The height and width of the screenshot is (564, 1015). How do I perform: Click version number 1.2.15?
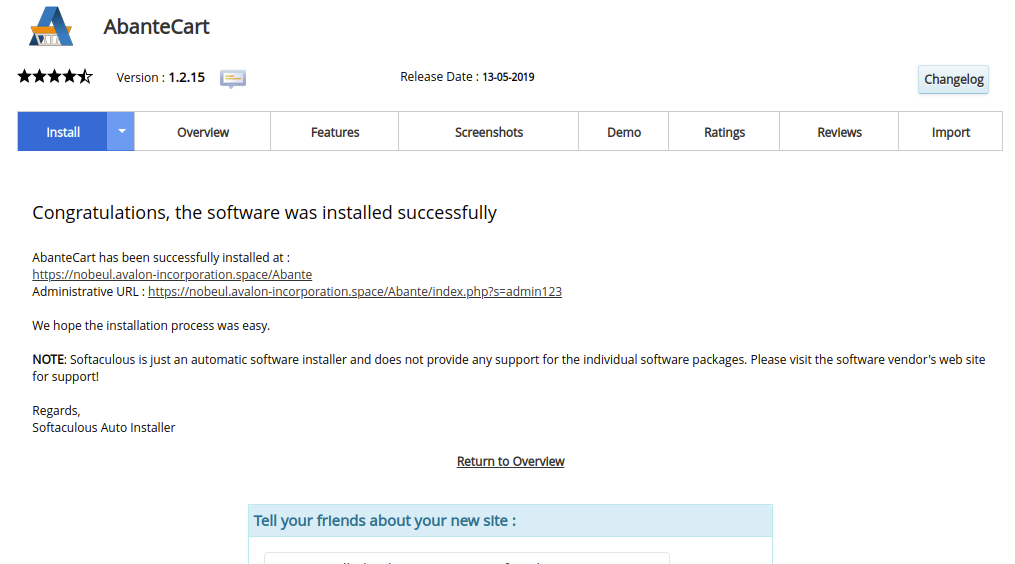tap(186, 77)
